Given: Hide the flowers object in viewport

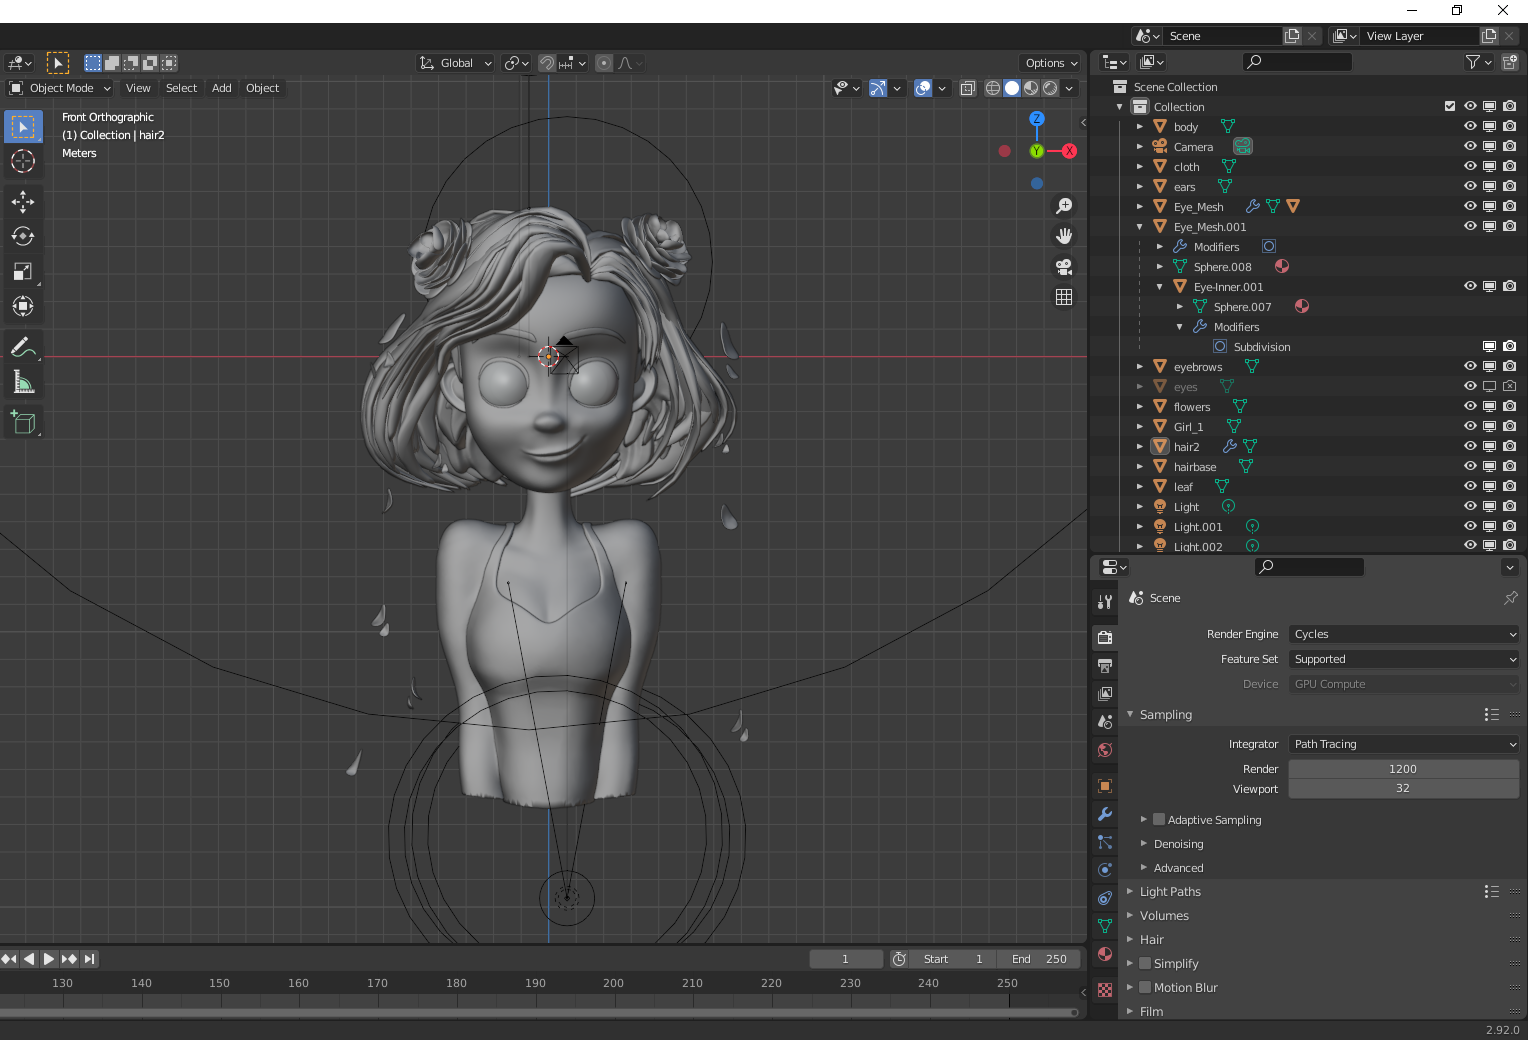Looking at the screenshot, I should [1470, 407].
